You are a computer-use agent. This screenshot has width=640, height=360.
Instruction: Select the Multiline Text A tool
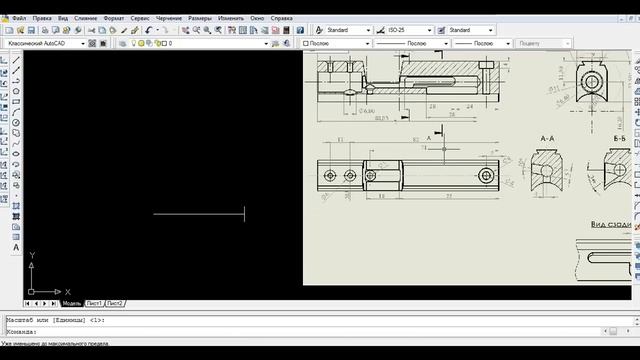click(16, 247)
